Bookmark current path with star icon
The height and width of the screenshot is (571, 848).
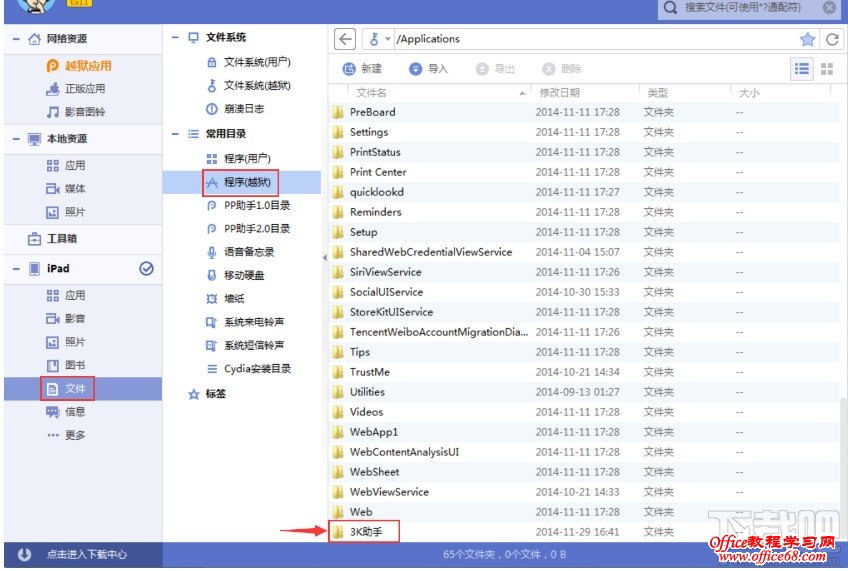tap(807, 39)
